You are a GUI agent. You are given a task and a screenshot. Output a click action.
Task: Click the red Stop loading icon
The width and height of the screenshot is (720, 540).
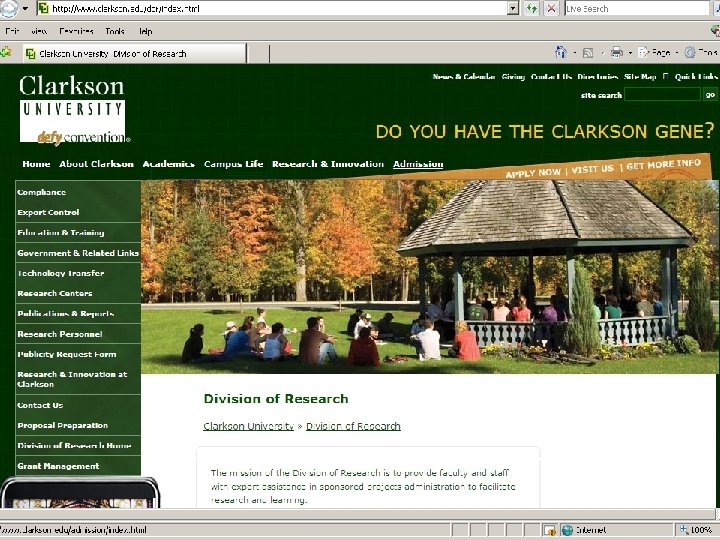click(551, 8)
